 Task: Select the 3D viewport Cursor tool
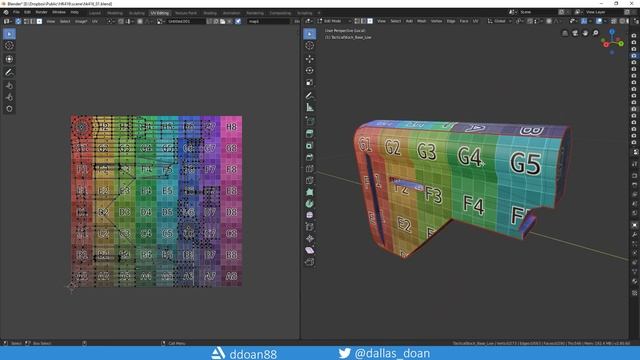[x=310, y=46]
